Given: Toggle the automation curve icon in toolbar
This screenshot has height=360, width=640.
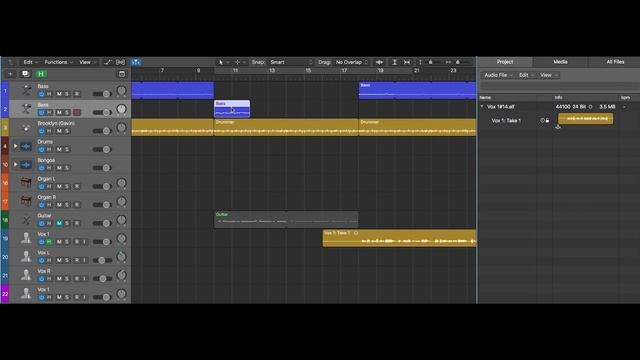Looking at the screenshot, I should pyautogui.click(x=108, y=62).
